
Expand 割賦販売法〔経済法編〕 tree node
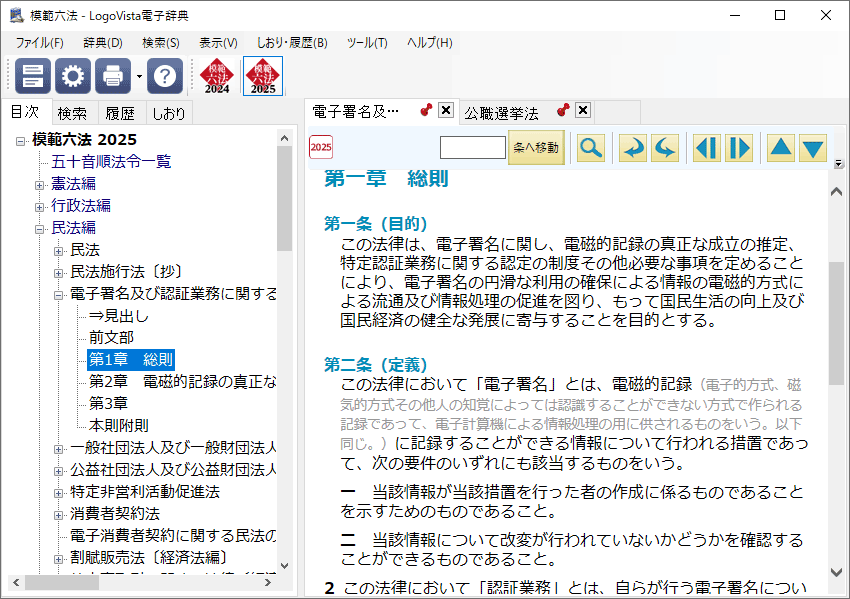pos(59,559)
